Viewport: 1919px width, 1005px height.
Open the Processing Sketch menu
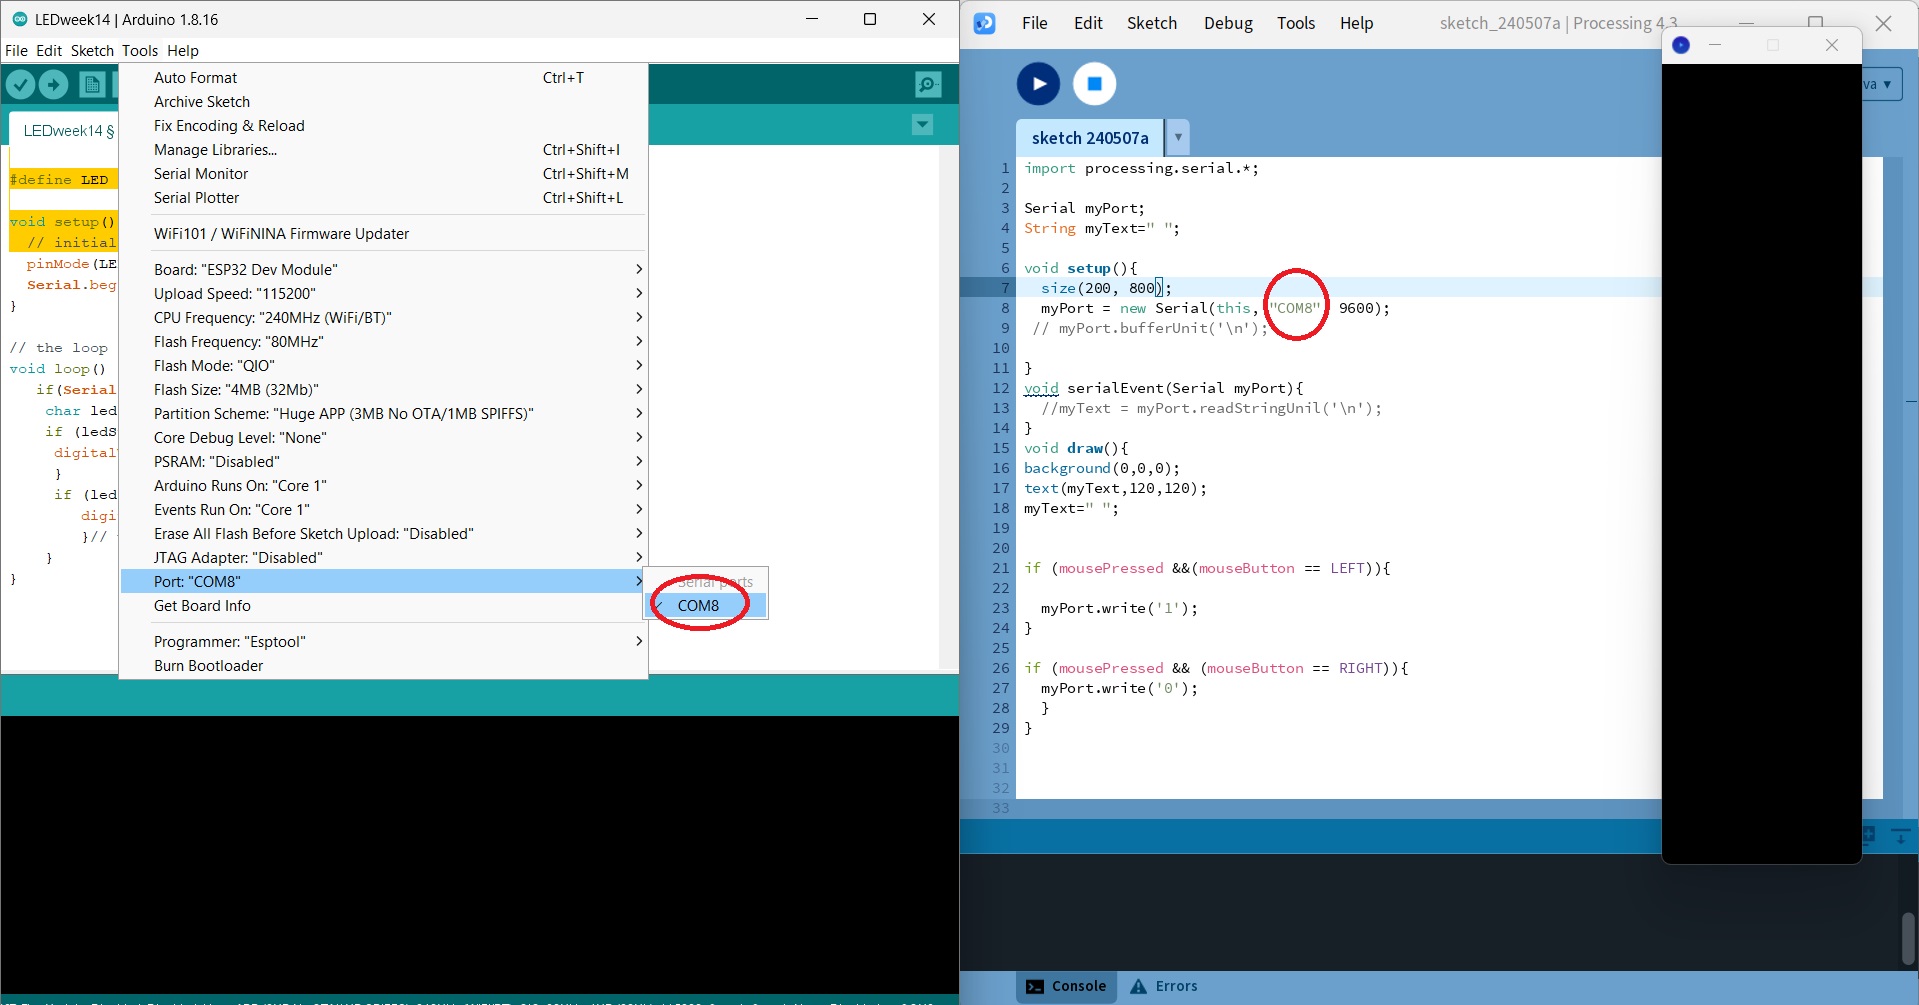tap(1152, 23)
